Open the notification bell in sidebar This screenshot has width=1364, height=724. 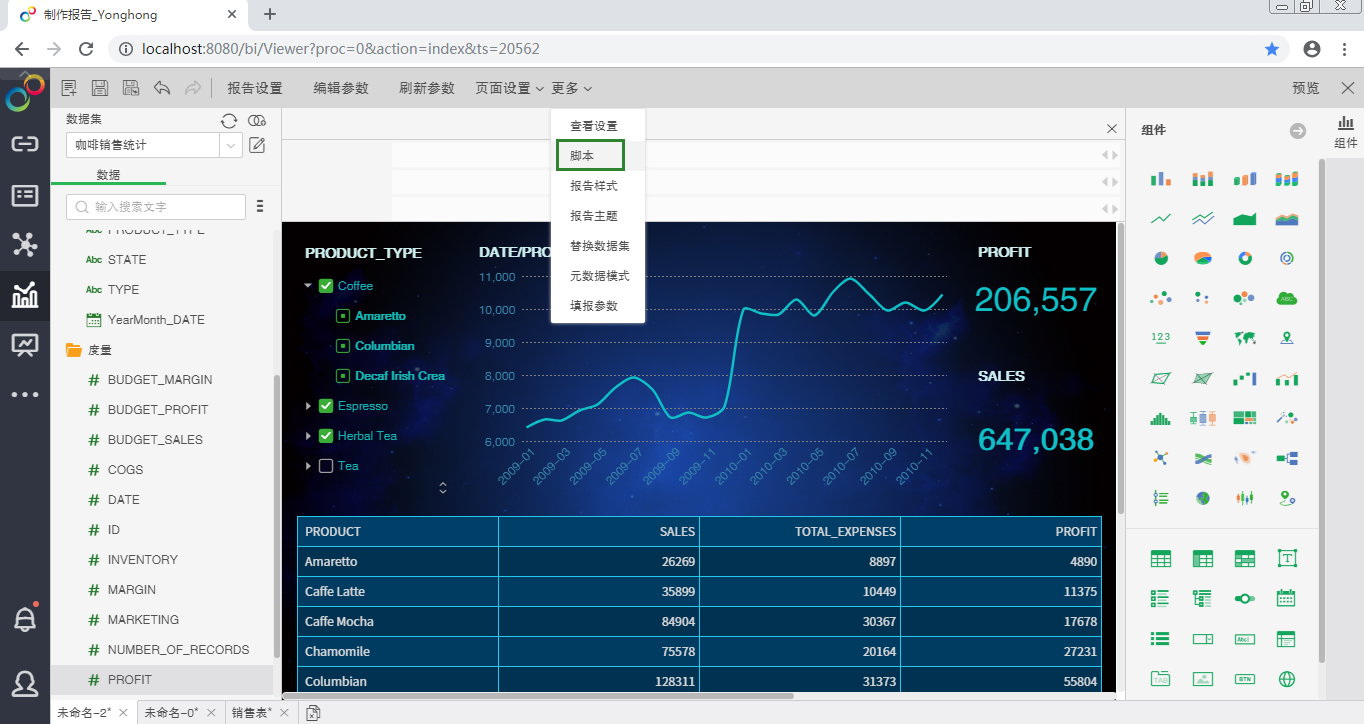pos(25,619)
